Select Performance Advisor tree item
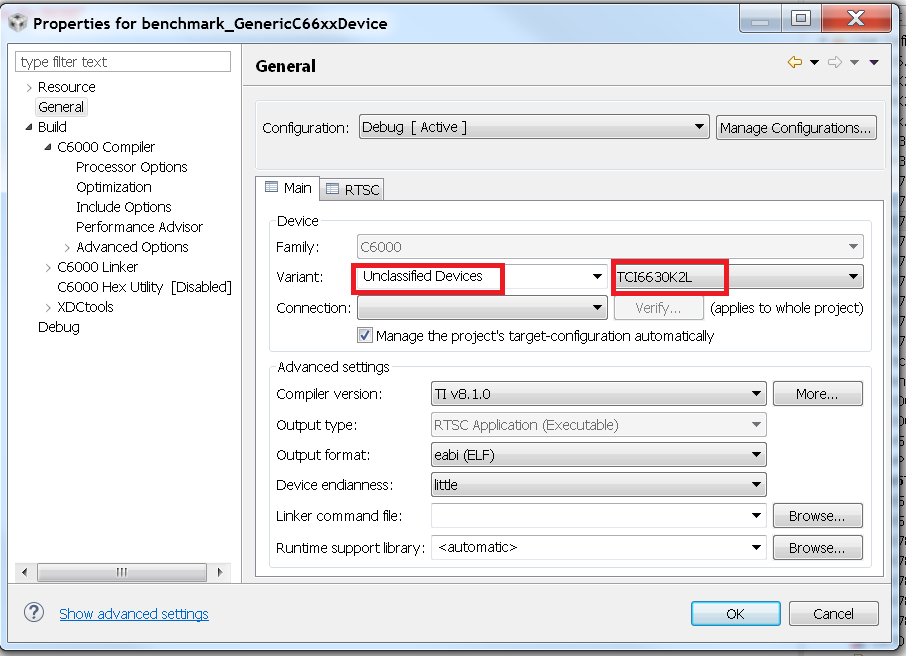The height and width of the screenshot is (656, 906). tap(139, 227)
